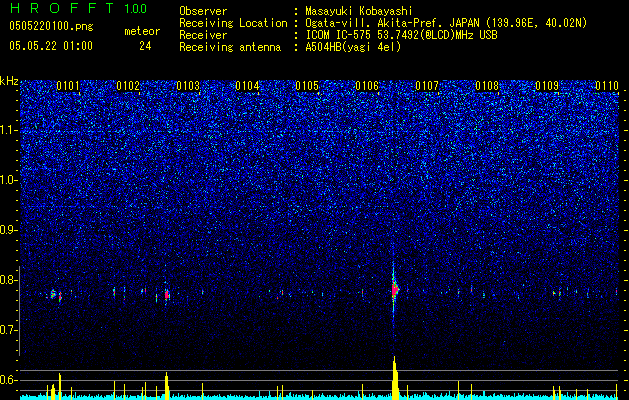Click the 0109 time marker
Screen dimensions: 629x400
tap(547, 86)
